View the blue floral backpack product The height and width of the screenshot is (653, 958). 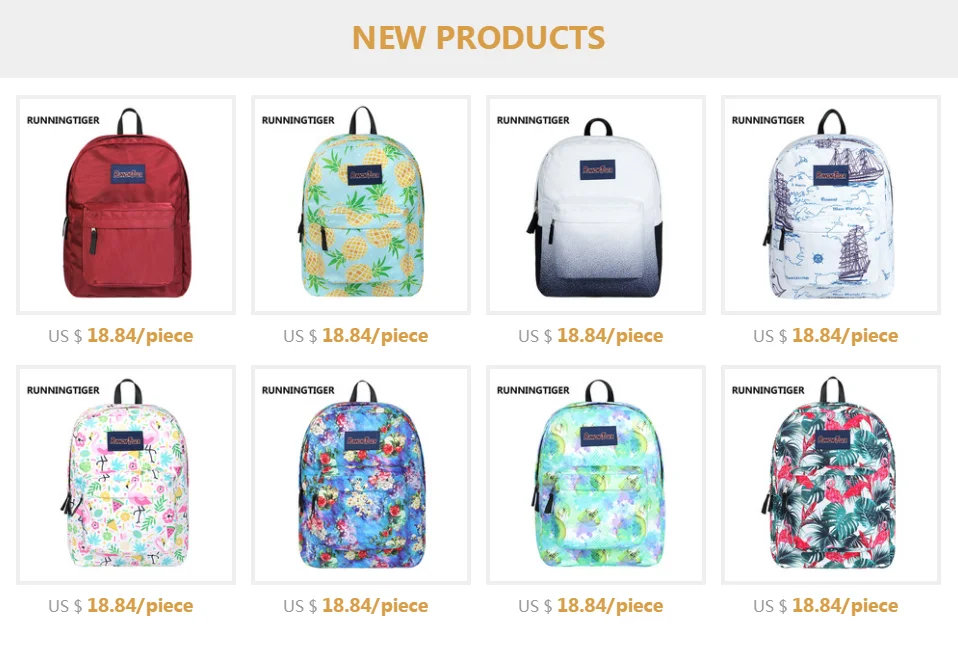coord(361,475)
